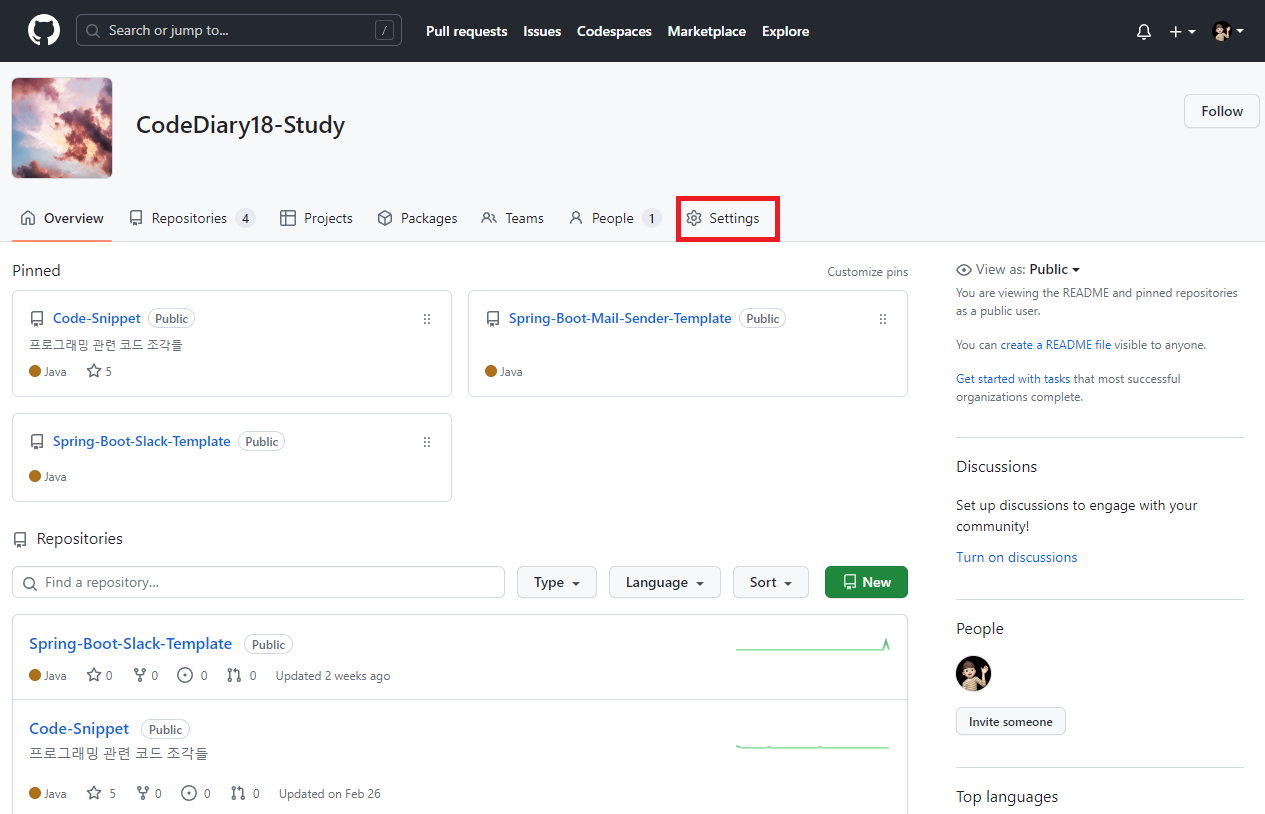Click the GitHub logo icon
The image size is (1265, 814).
[x=43, y=31]
